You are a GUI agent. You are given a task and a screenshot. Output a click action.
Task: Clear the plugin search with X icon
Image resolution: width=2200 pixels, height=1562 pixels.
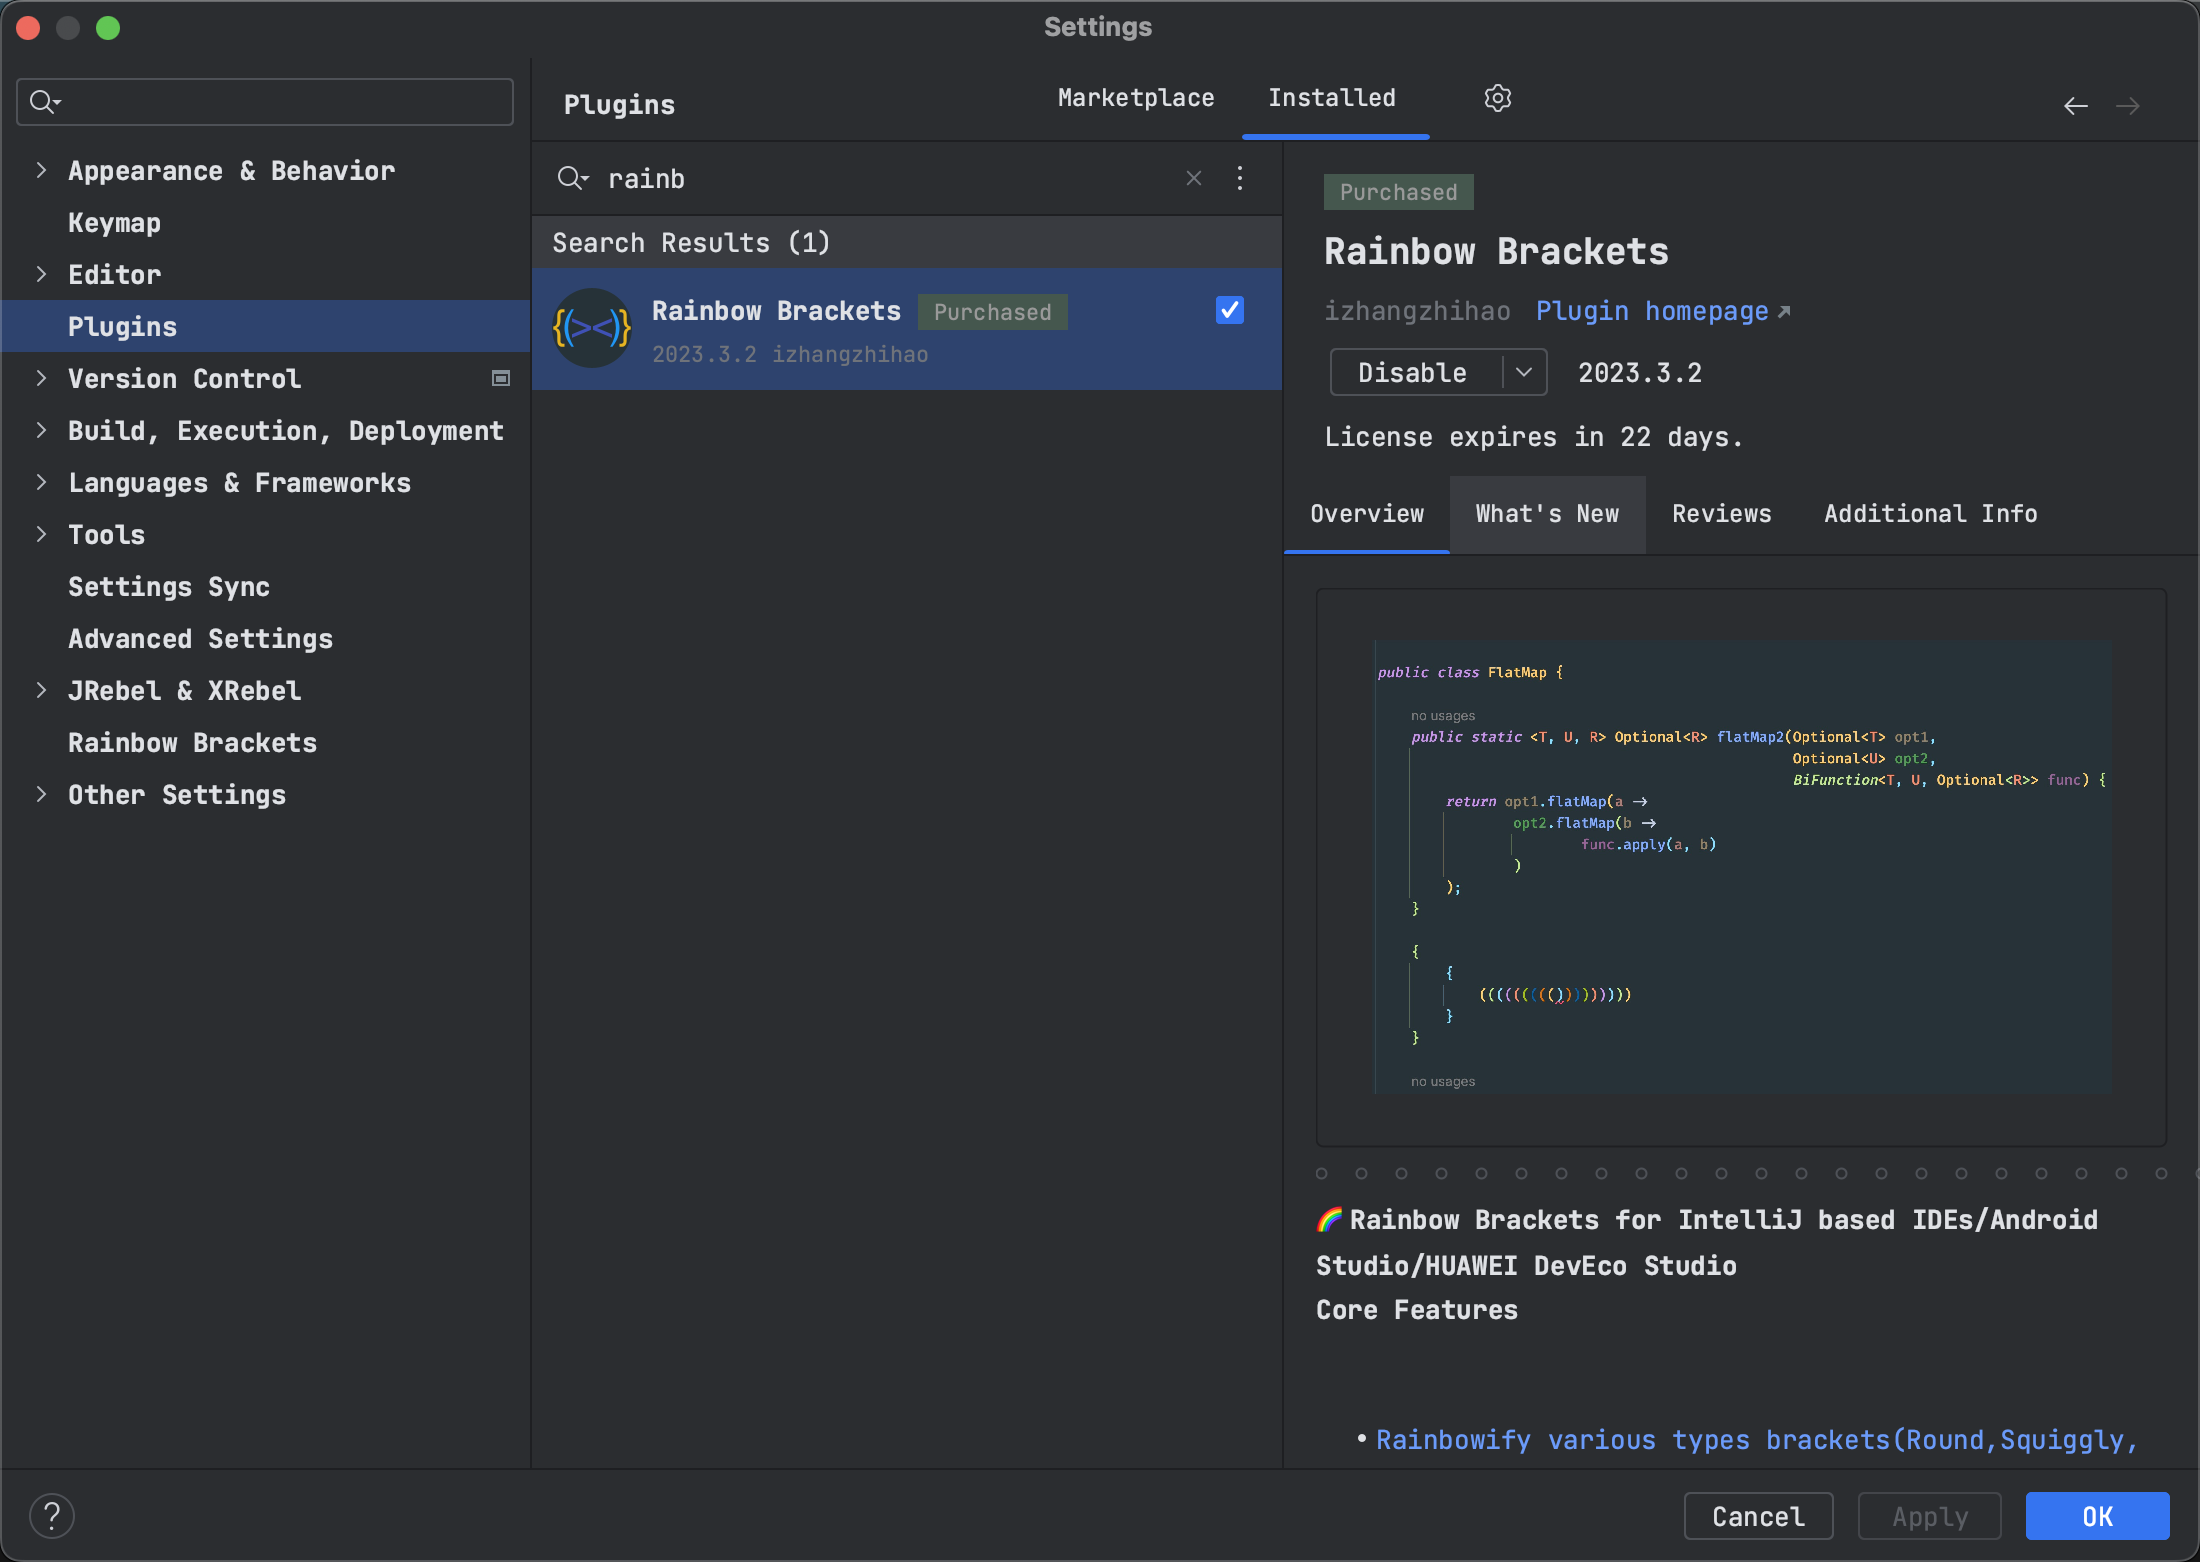[x=1194, y=178]
